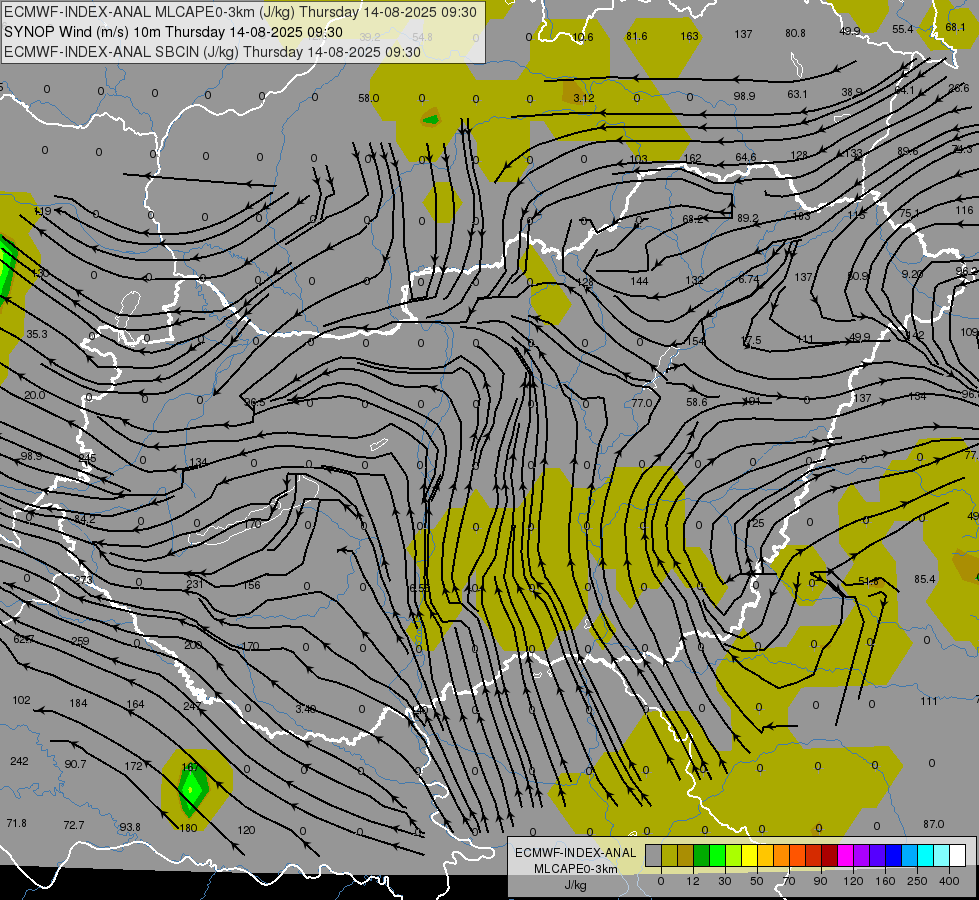979x900 pixels.
Task: Click the map value 10.6
Action: (583, 37)
